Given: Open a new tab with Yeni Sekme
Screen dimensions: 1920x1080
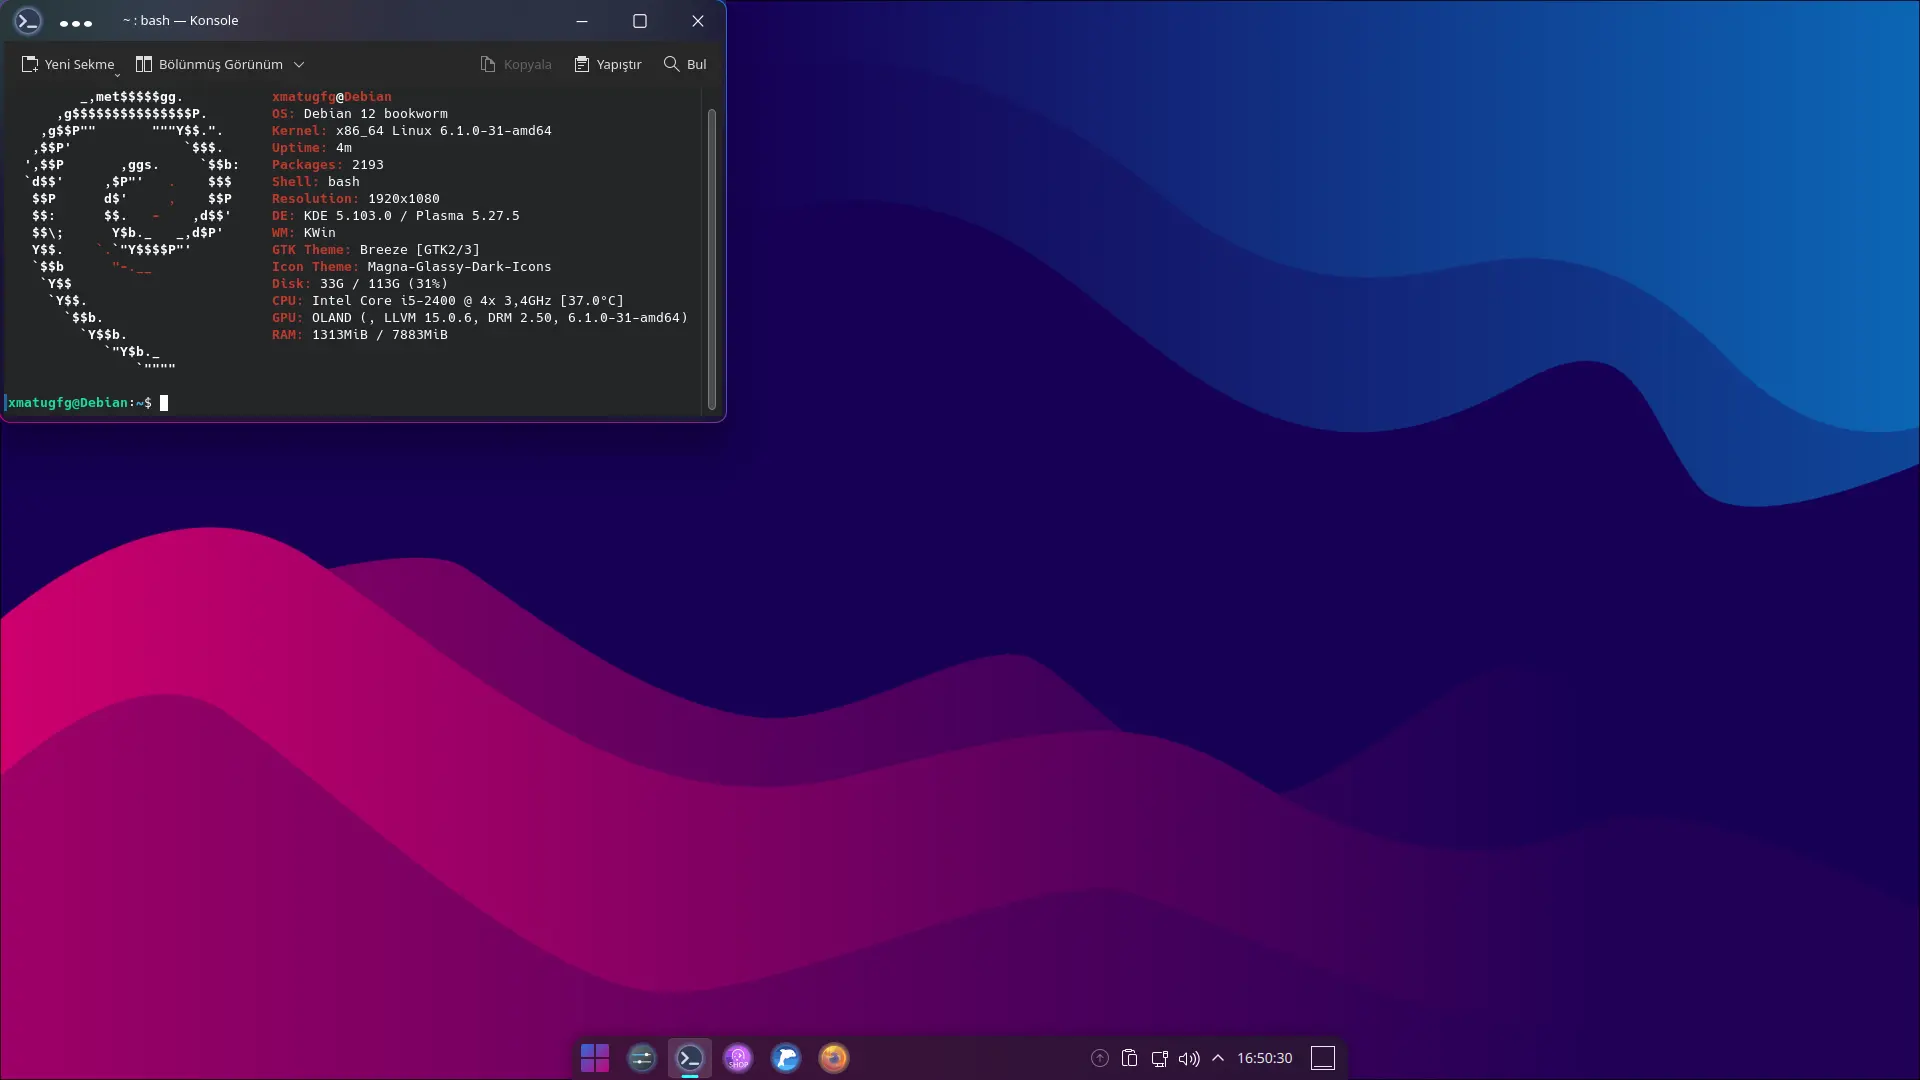Looking at the screenshot, I should (x=68, y=64).
